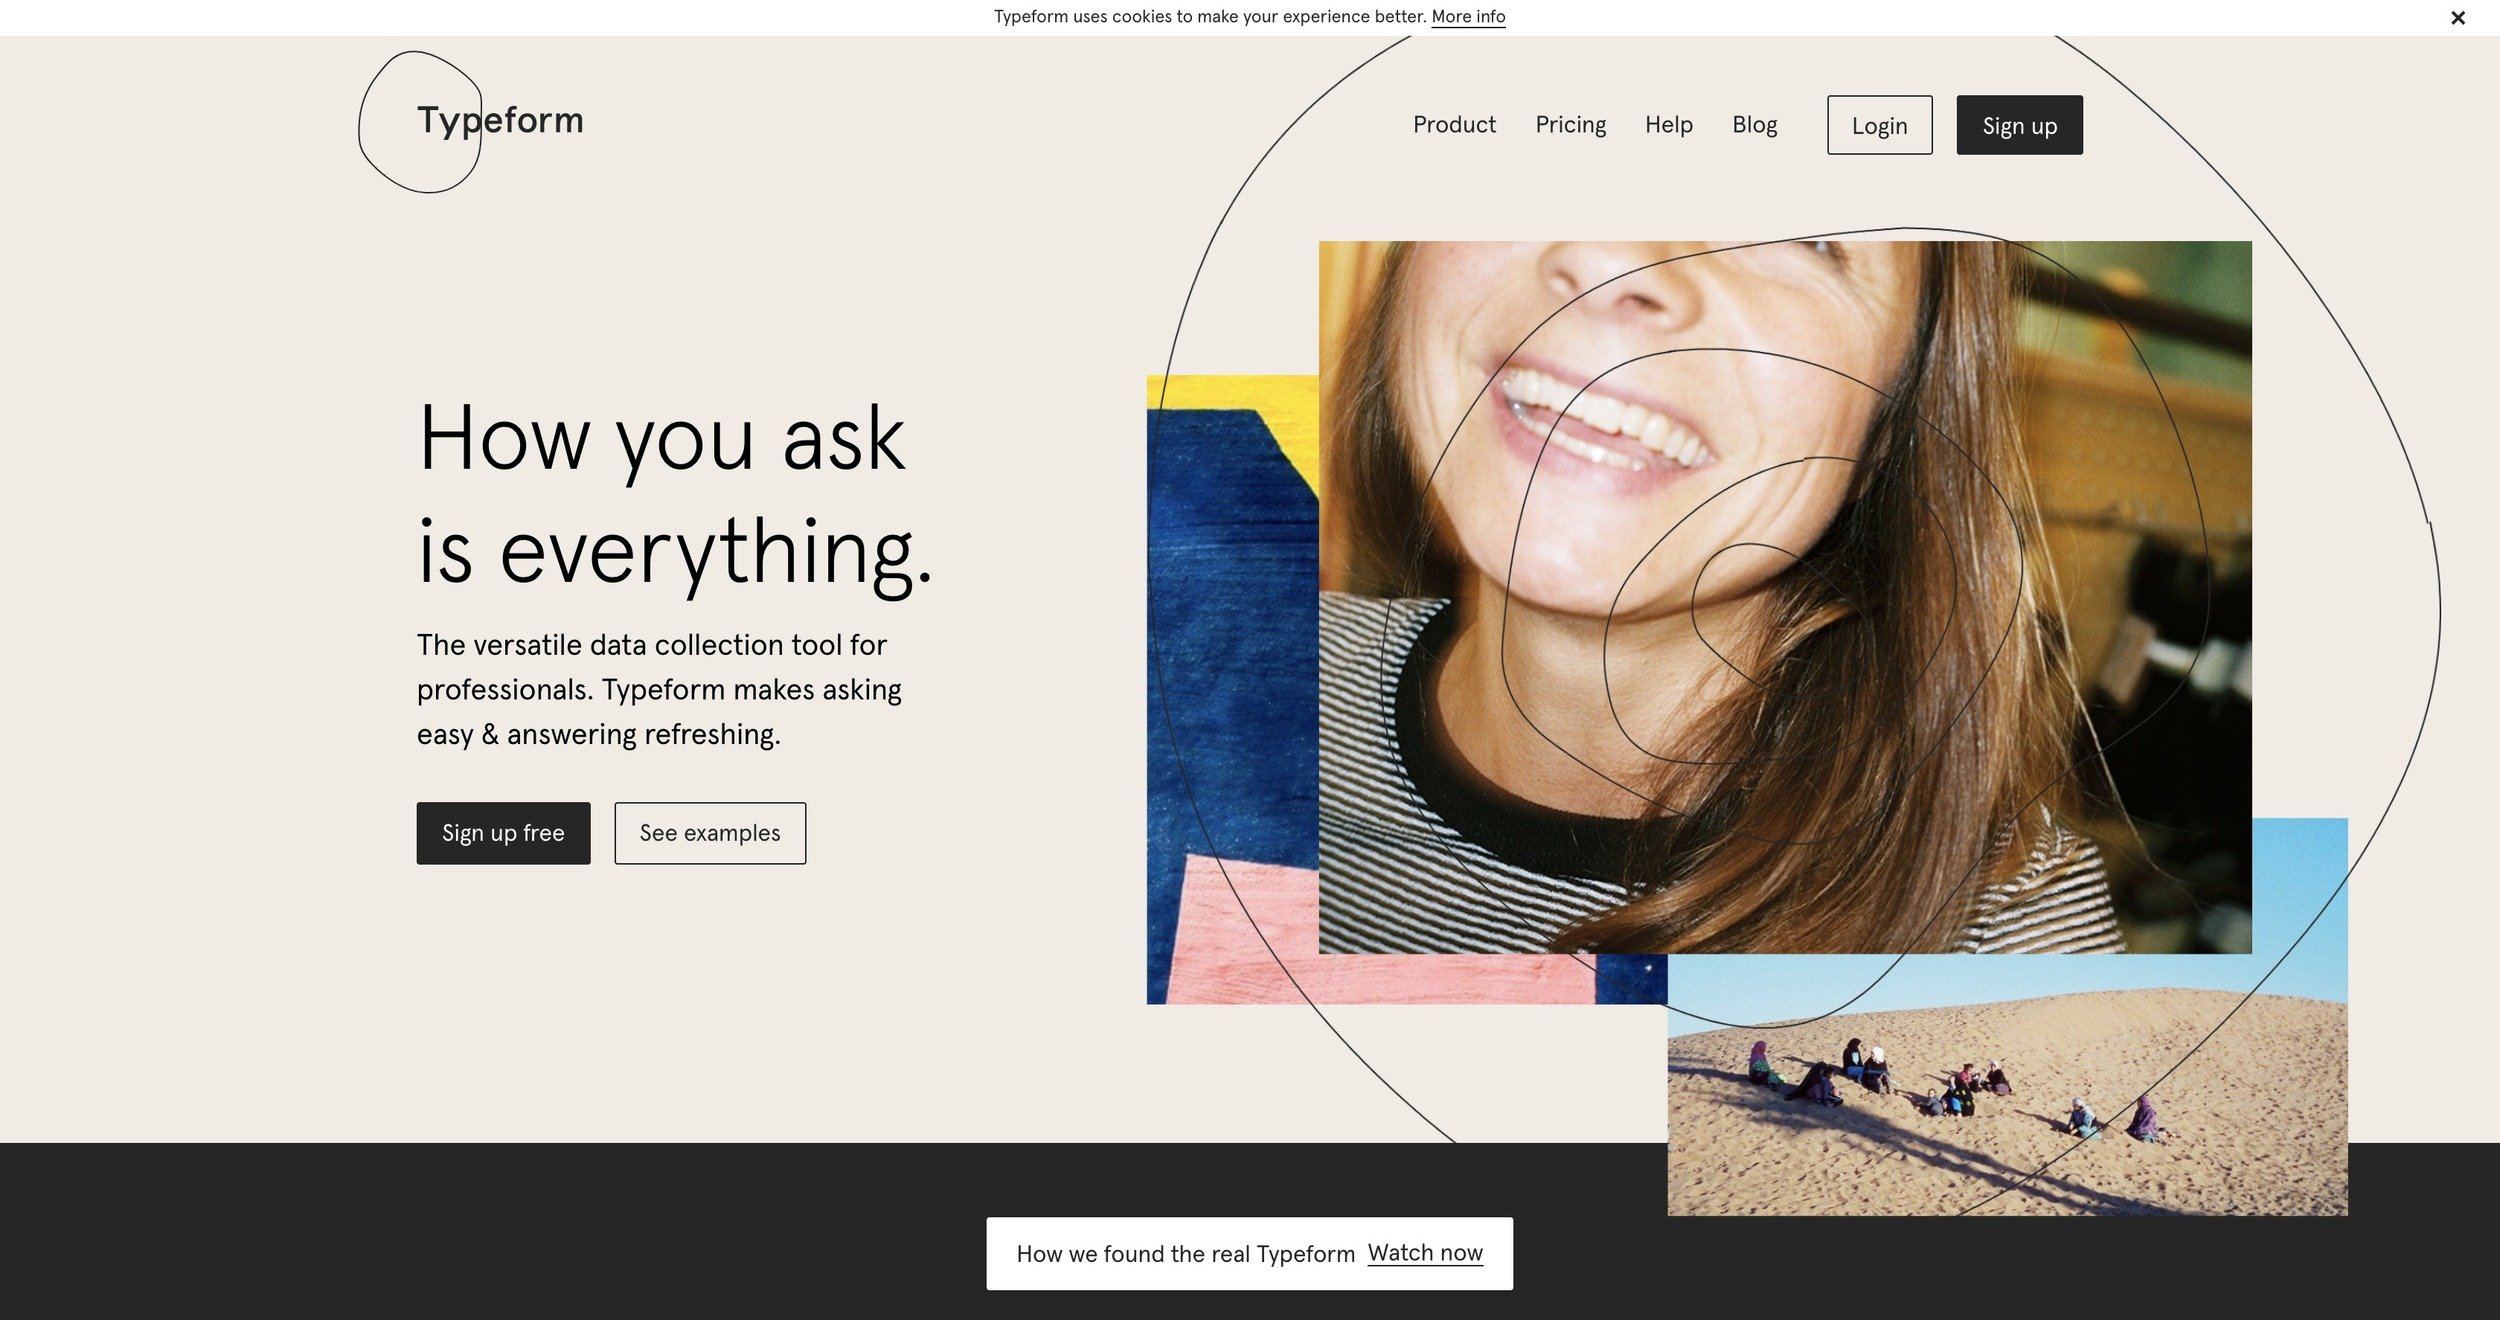Click the 'How we found the real Typeform' text
This screenshot has height=1320, width=2500.
[1185, 1254]
